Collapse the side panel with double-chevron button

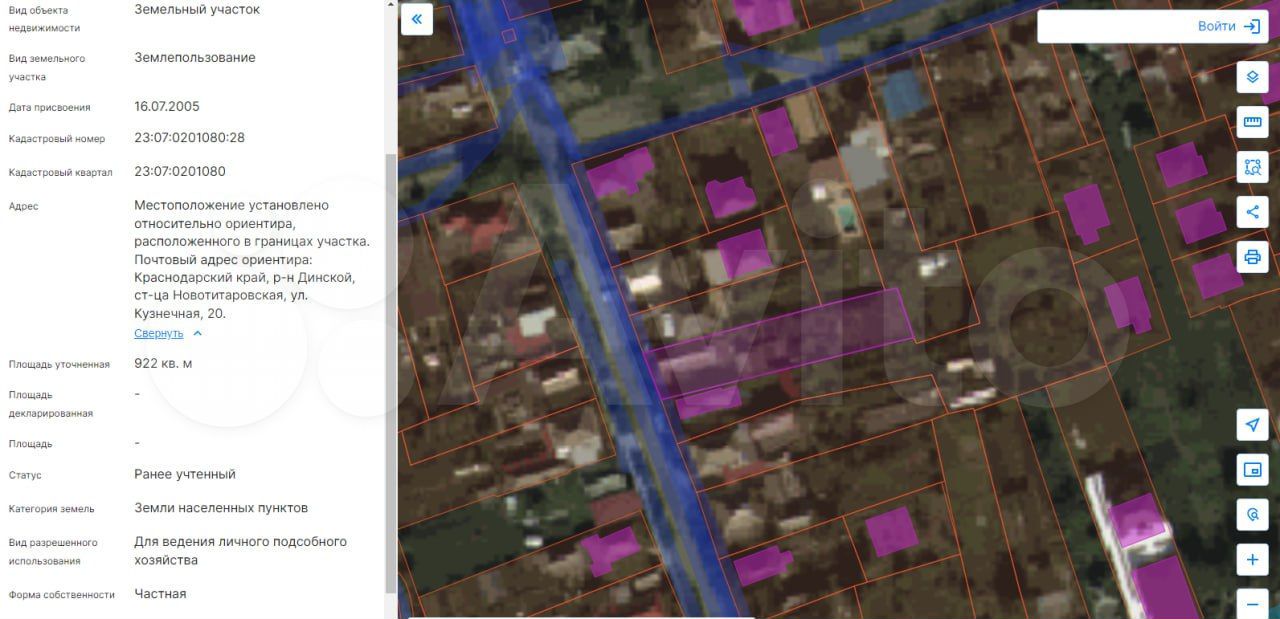(416, 19)
